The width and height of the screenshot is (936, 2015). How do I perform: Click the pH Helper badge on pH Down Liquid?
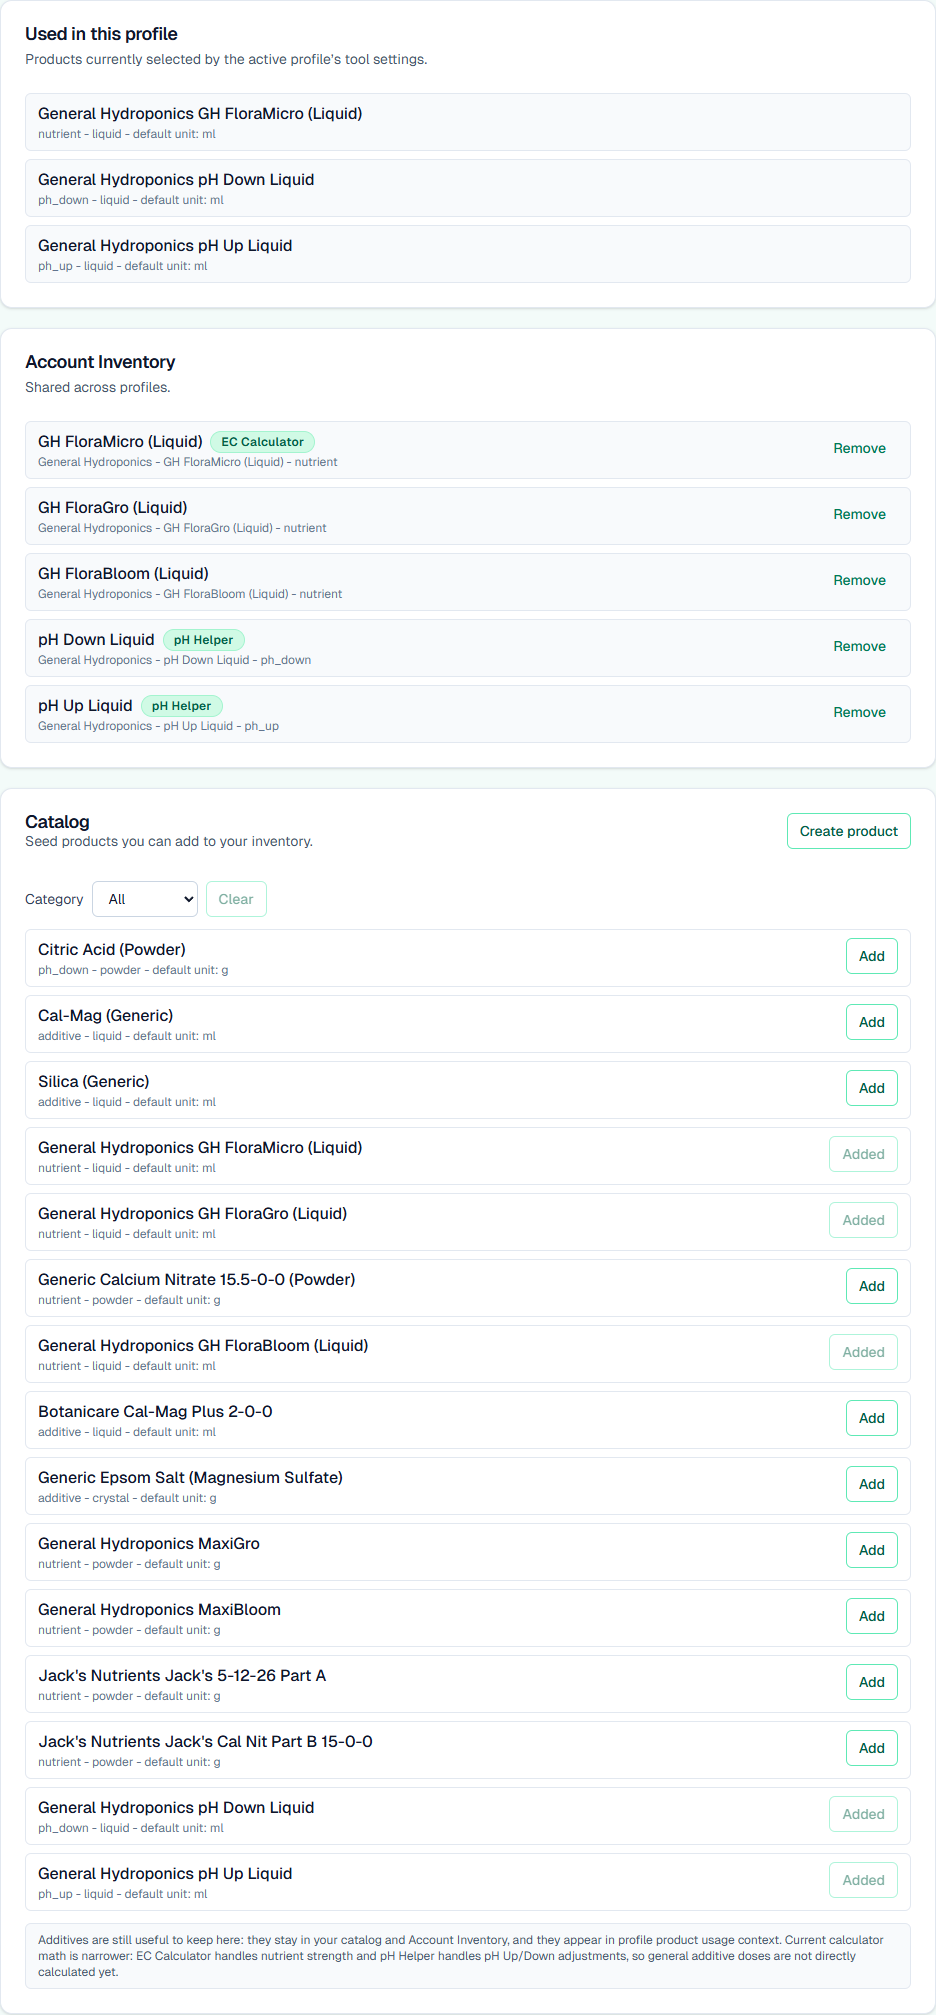coord(203,640)
